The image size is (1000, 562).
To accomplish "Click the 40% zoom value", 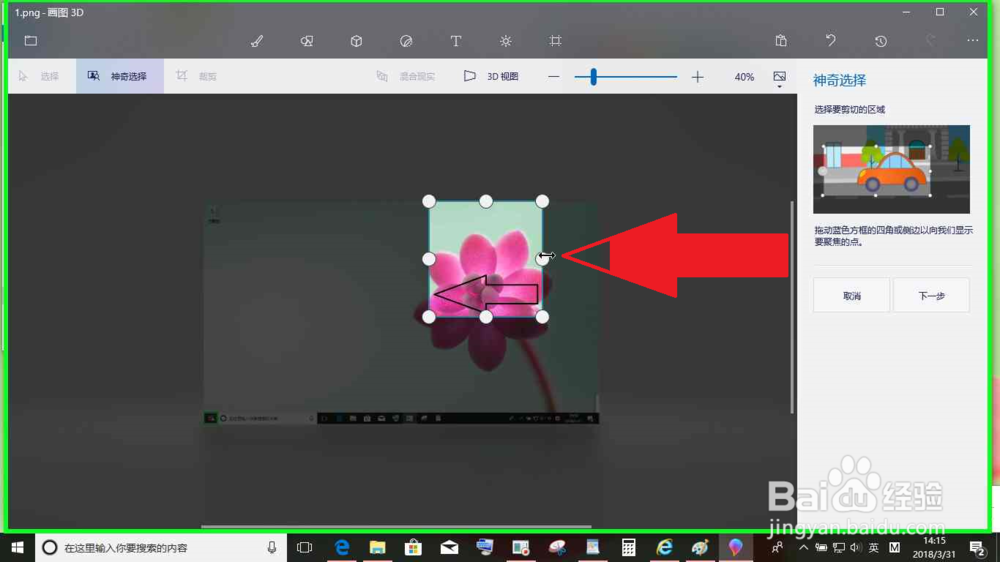I will (744, 77).
